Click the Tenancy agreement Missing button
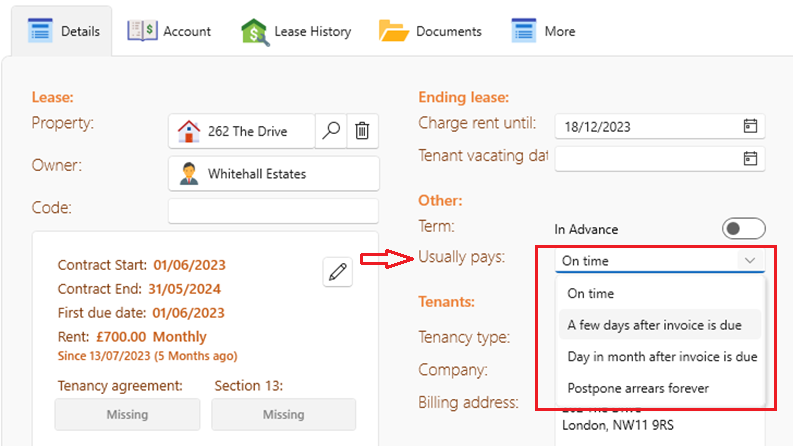793x446 pixels. [127, 415]
